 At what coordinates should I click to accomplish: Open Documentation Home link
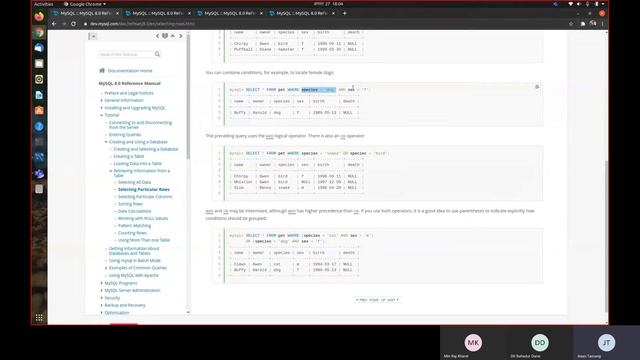(x=130, y=71)
